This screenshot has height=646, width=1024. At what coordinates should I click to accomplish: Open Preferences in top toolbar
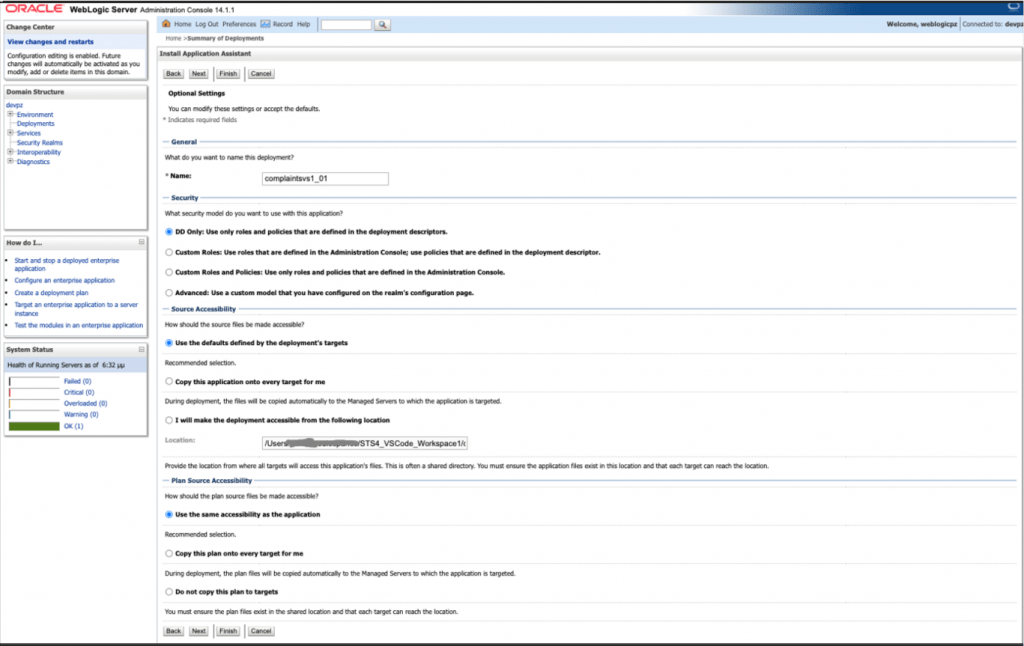(239, 24)
